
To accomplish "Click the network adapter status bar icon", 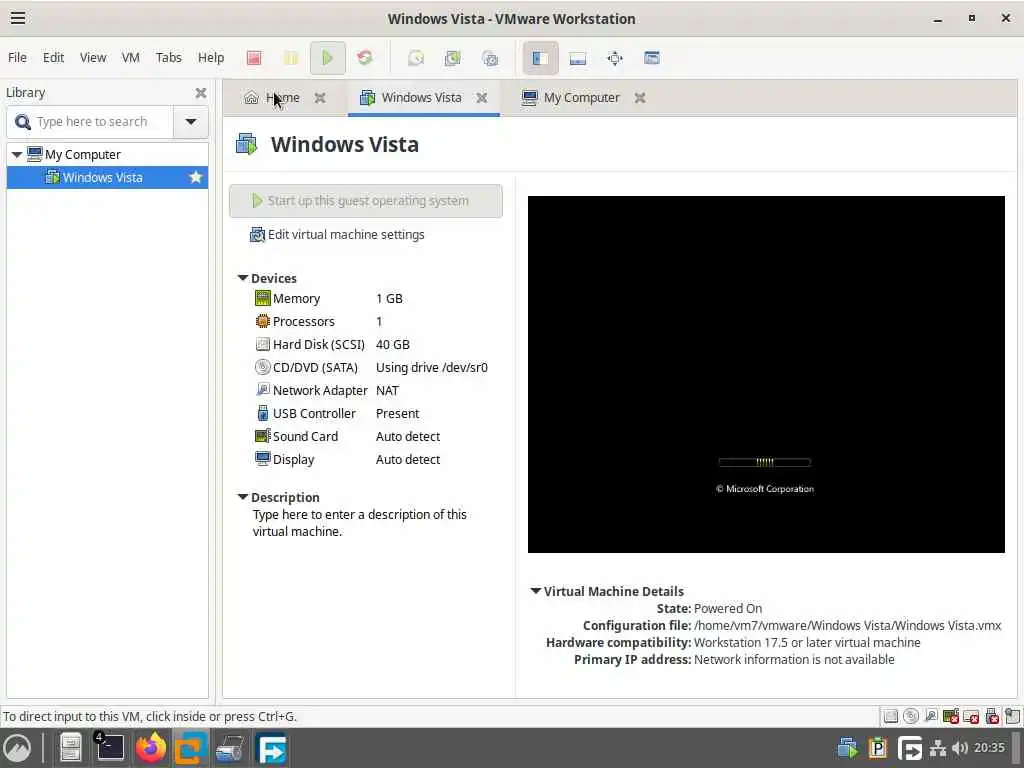I will point(931,716).
